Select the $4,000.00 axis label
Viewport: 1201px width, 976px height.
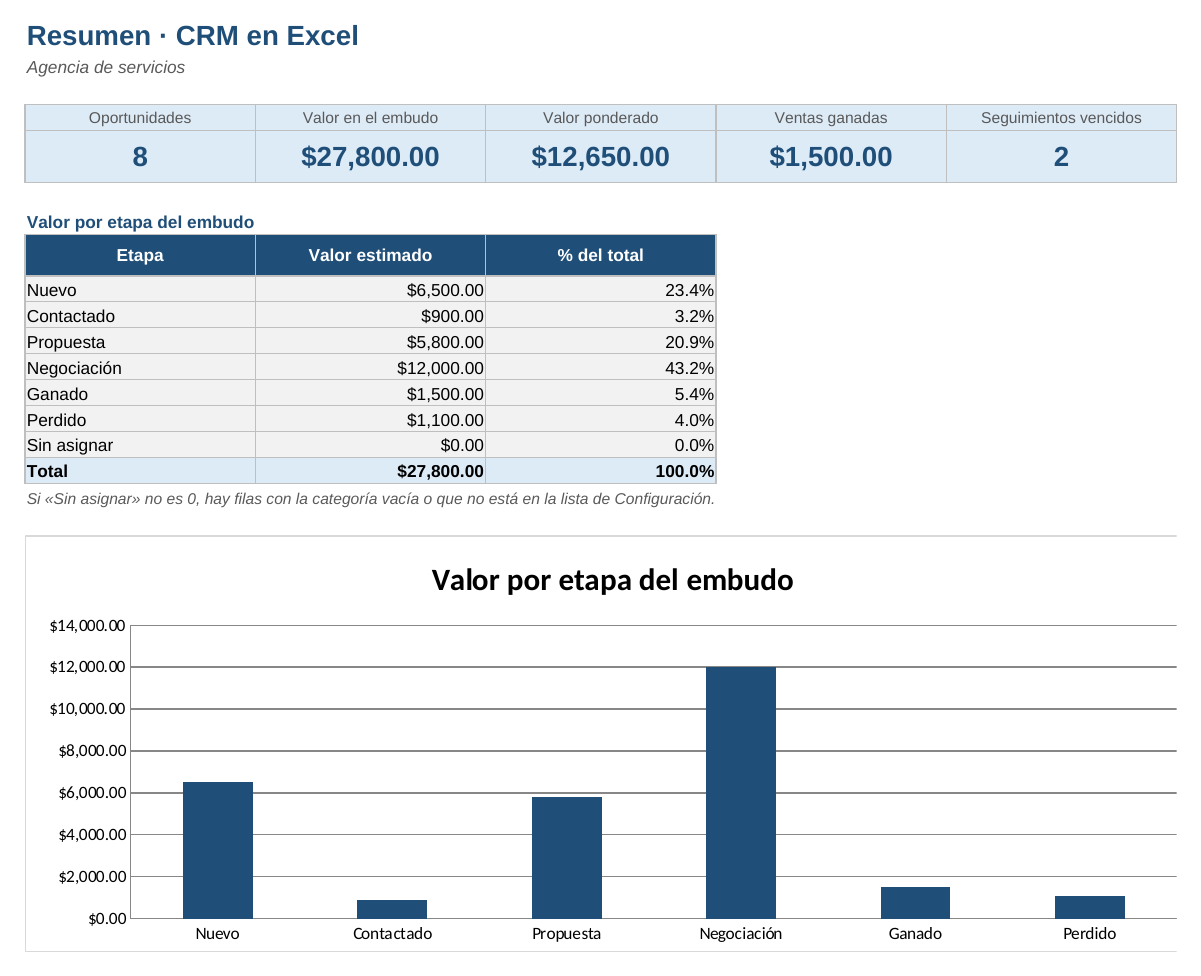(x=91, y=835)
